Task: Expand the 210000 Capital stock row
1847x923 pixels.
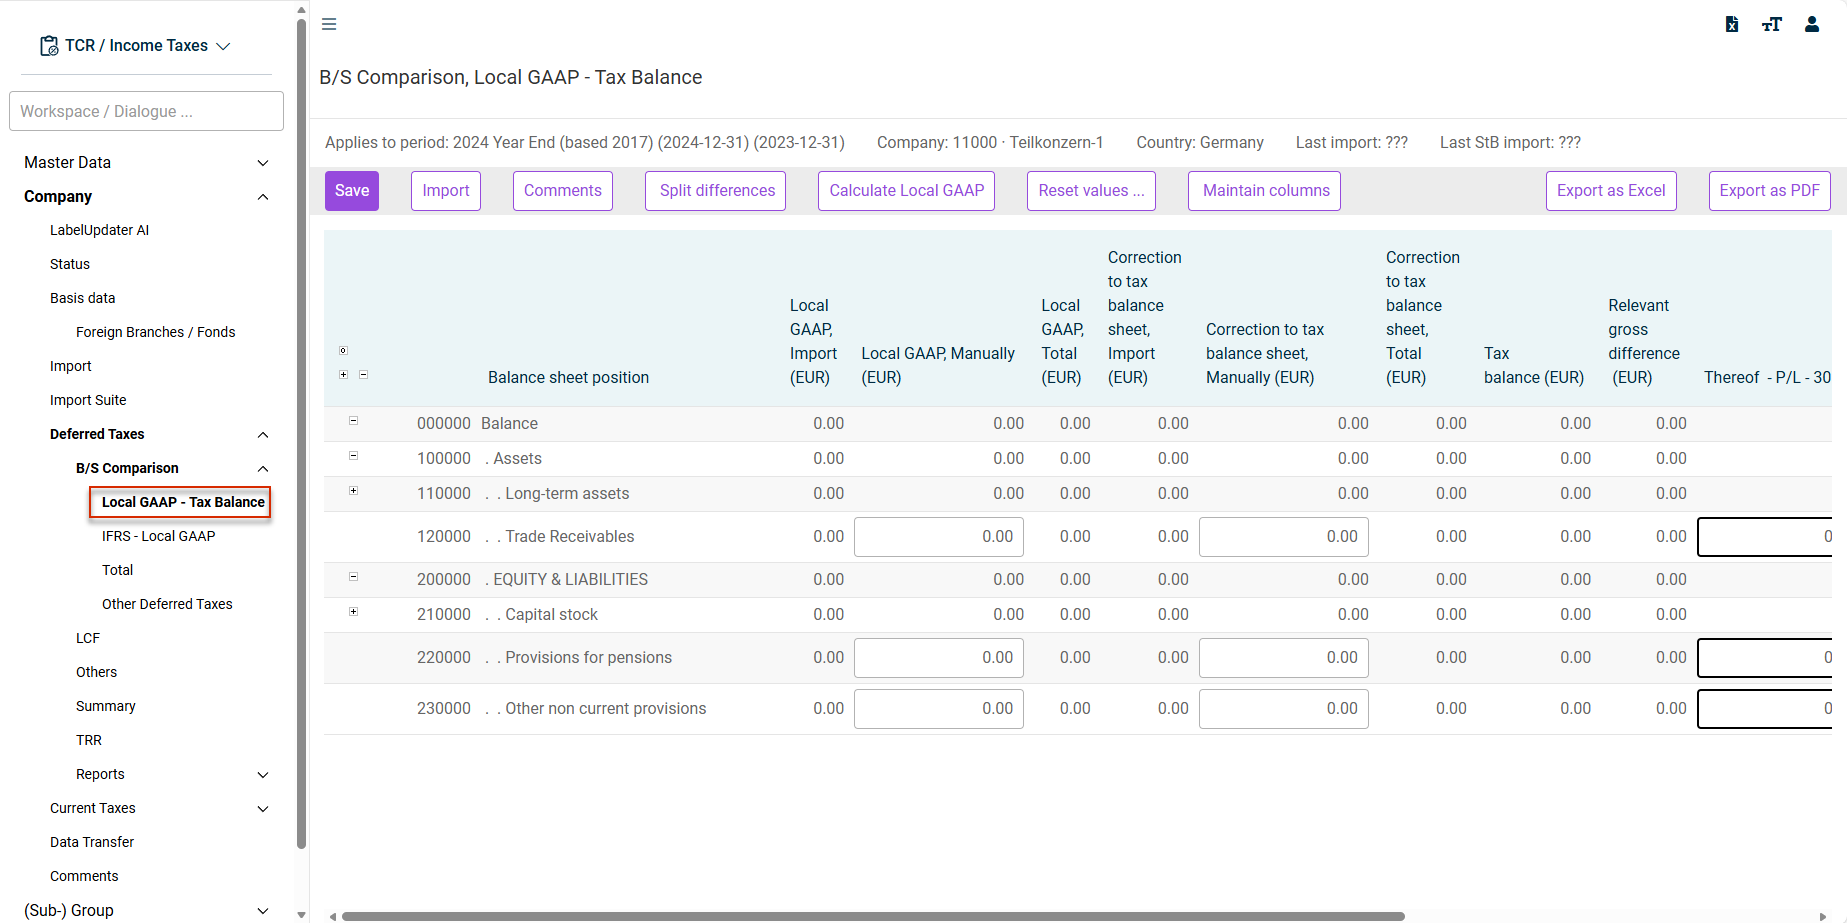Action: pos(353,612)
